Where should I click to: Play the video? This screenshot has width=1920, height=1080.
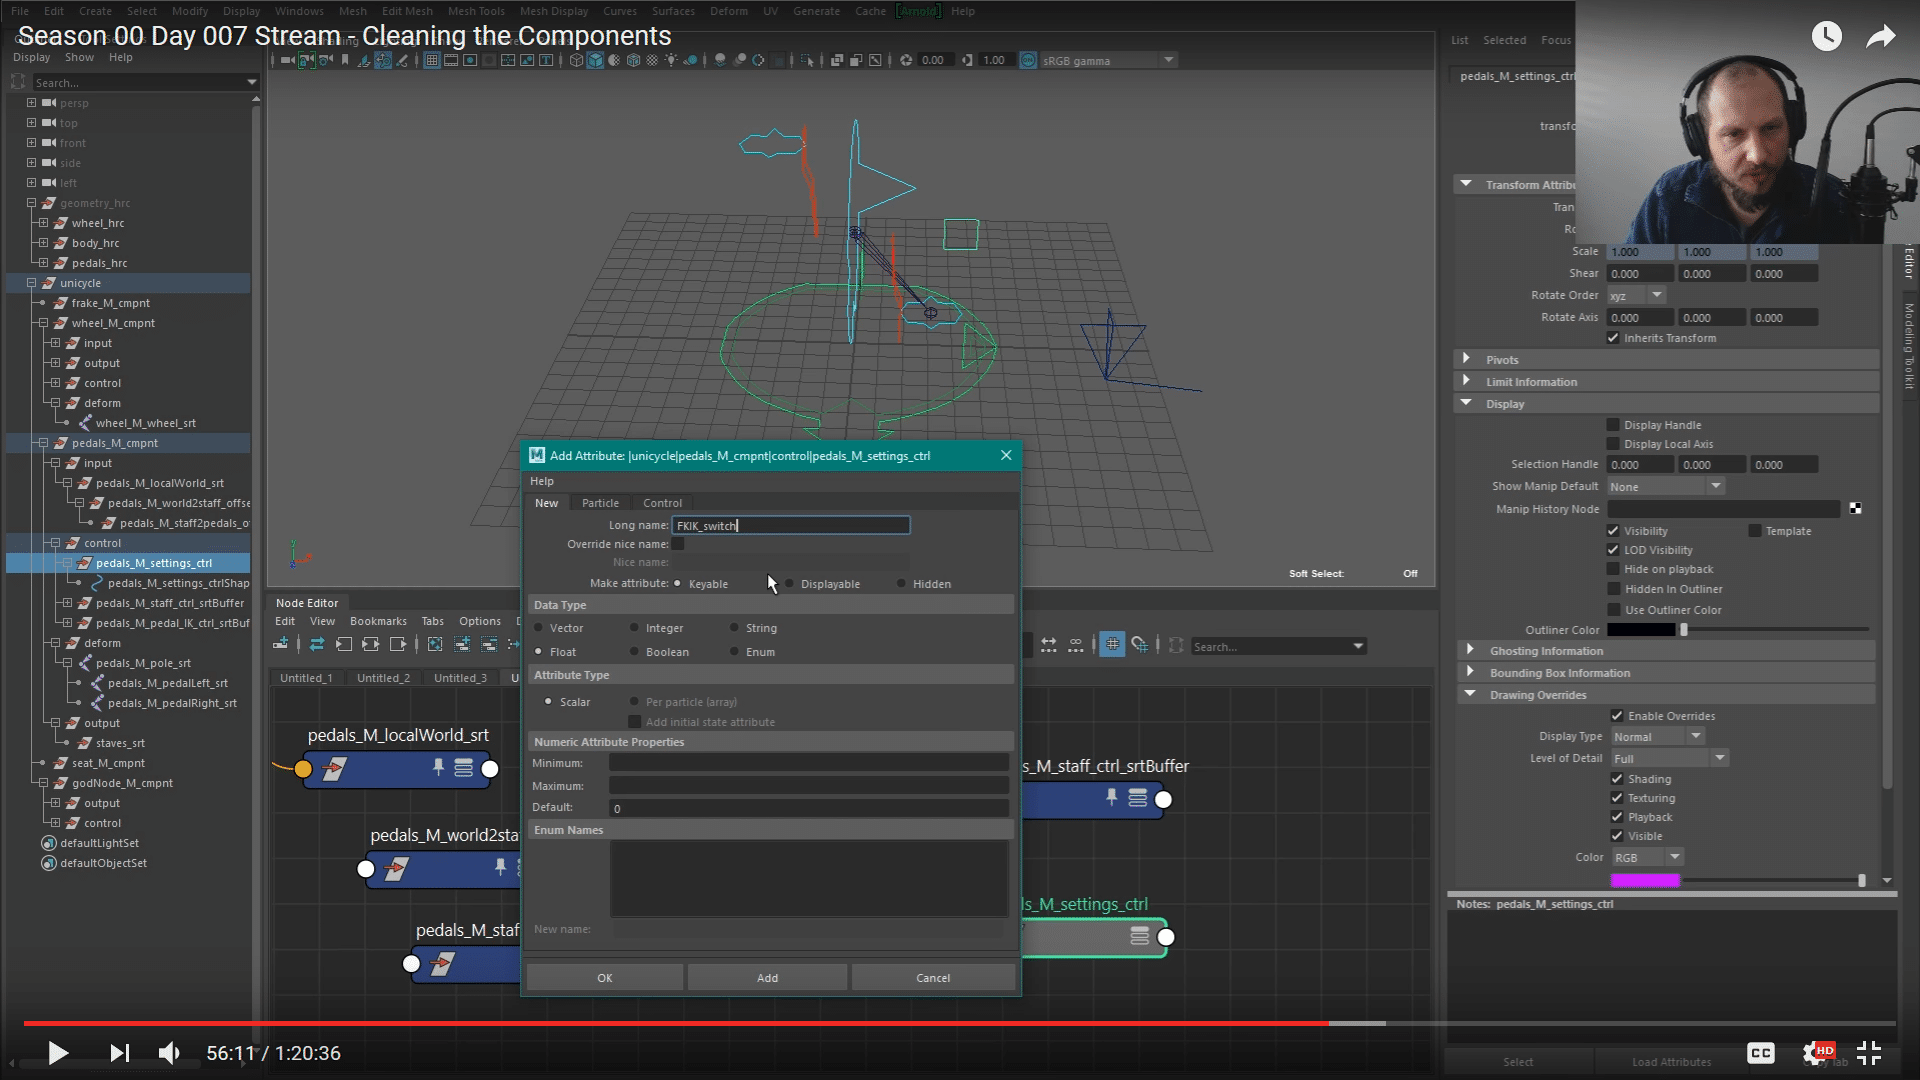coord(58,1053)
